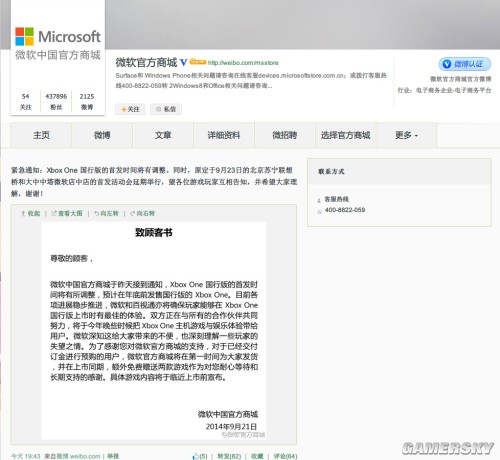This screenshot has height=460, width=500.
Task: Open the weibo.com/msstore profile link
Action: (x=243, y=63)
